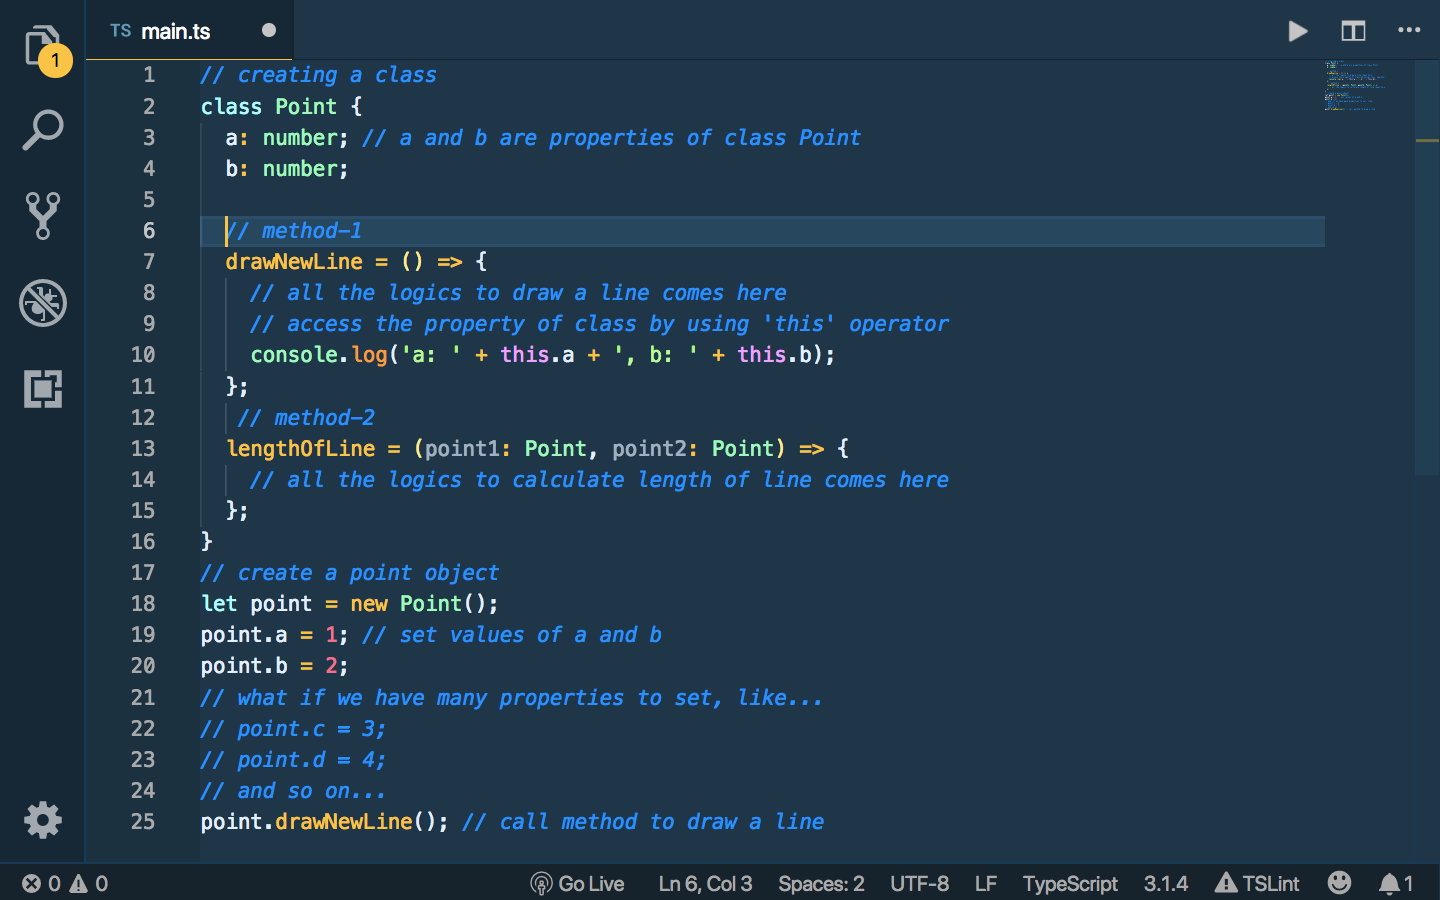Viewport: 1440px width, 900px height.
Task: Change language mode via TypeScript indicator
Action: pos(1070,884)
